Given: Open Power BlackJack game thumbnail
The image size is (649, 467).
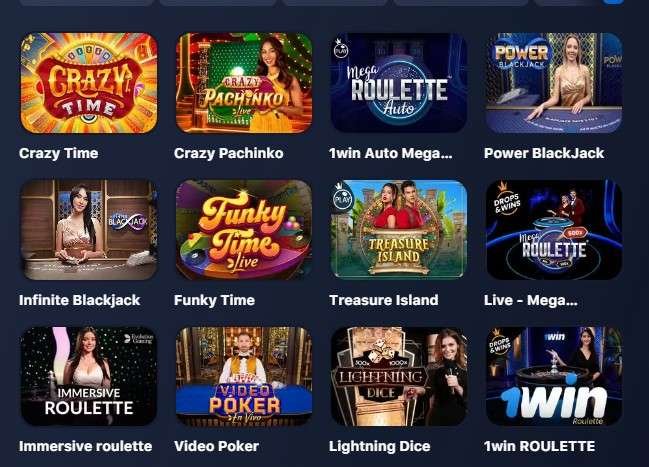Looking at the screenshot, I should click(x=554, y=83).
